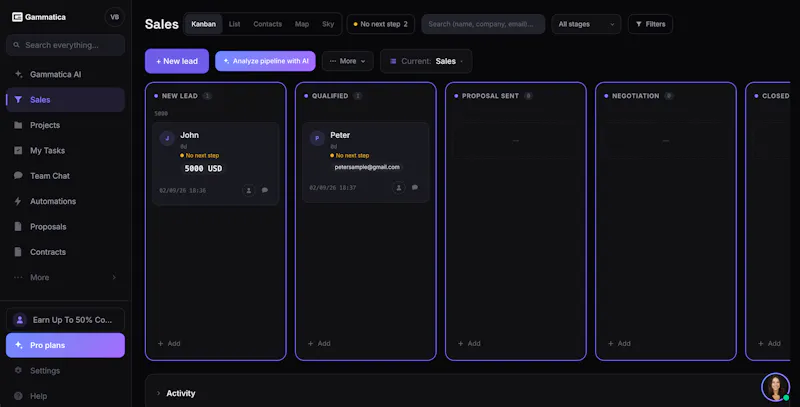The height and width of the screenshot is (407, 800).
Task: Open Peter lead card title
Action: pyautogui.click(x=340, y=135)
